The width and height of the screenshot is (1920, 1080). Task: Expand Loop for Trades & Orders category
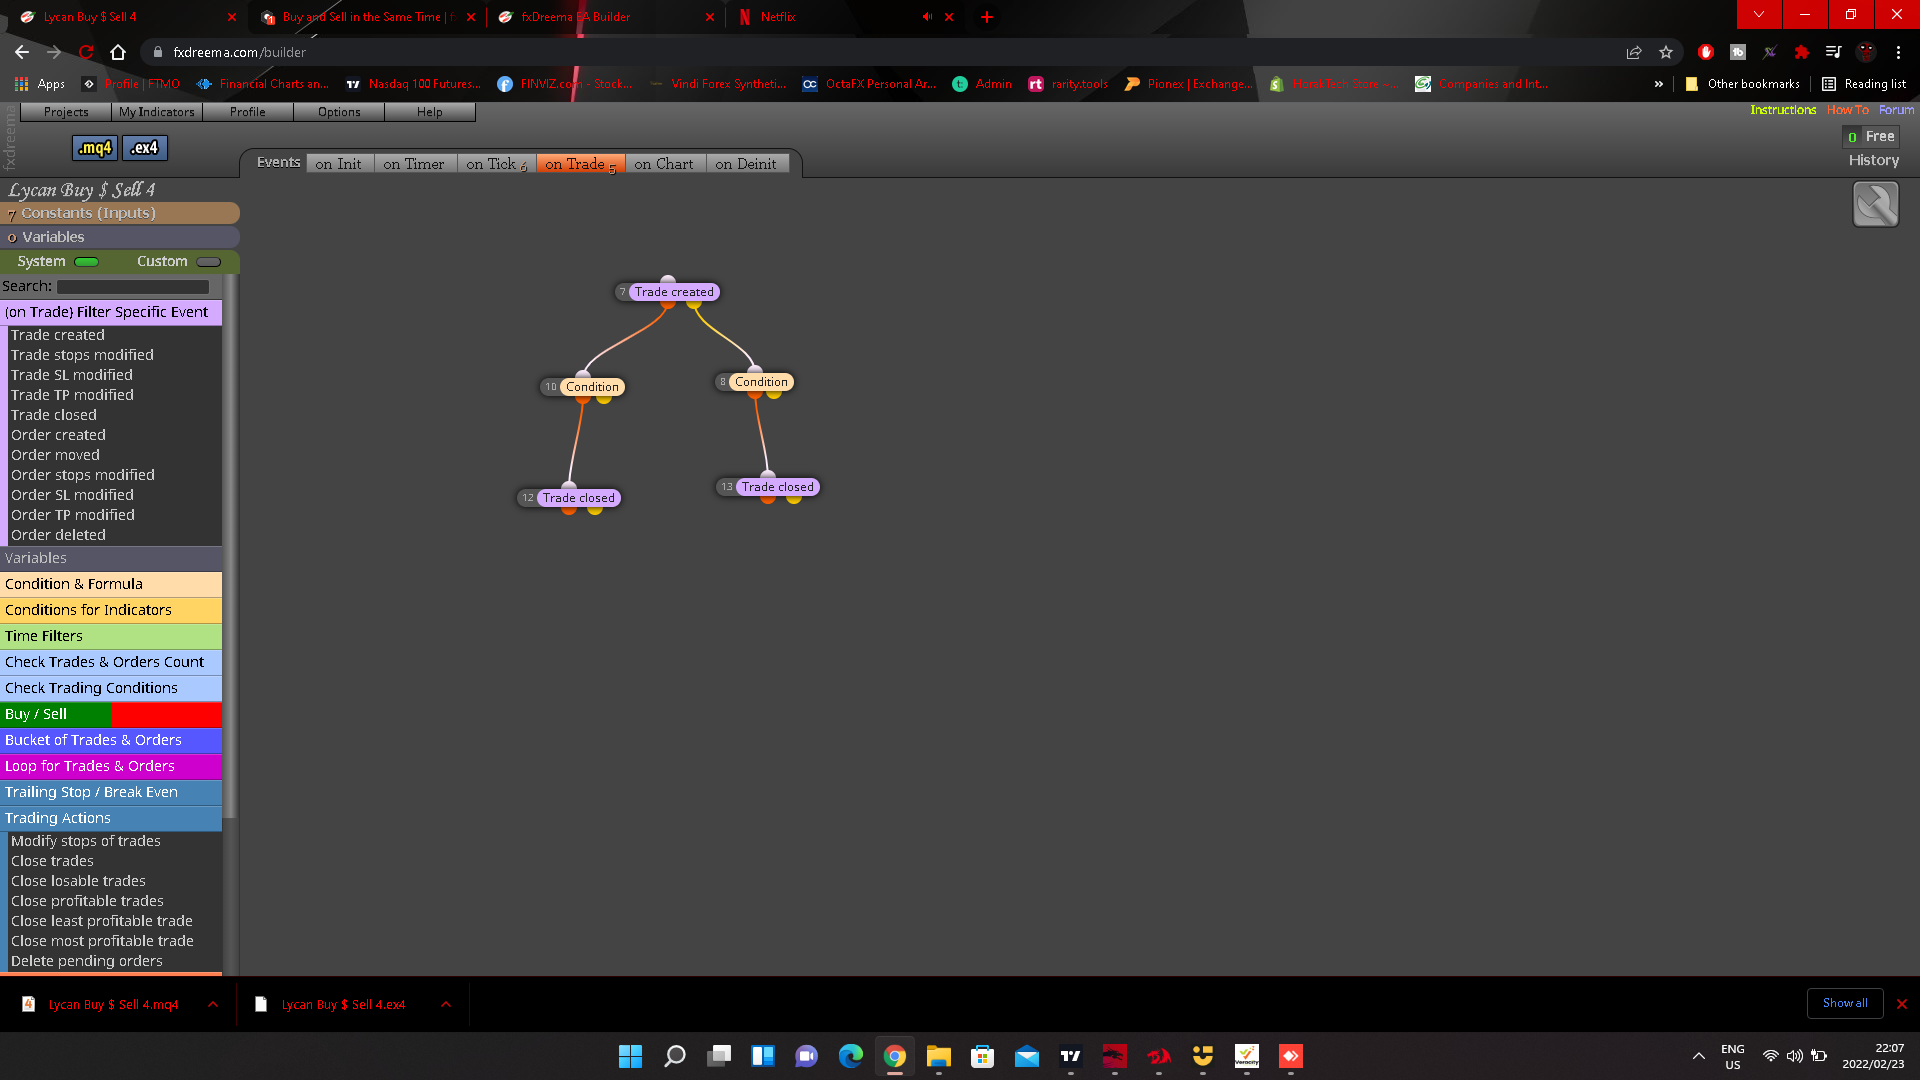click(111, 766)
